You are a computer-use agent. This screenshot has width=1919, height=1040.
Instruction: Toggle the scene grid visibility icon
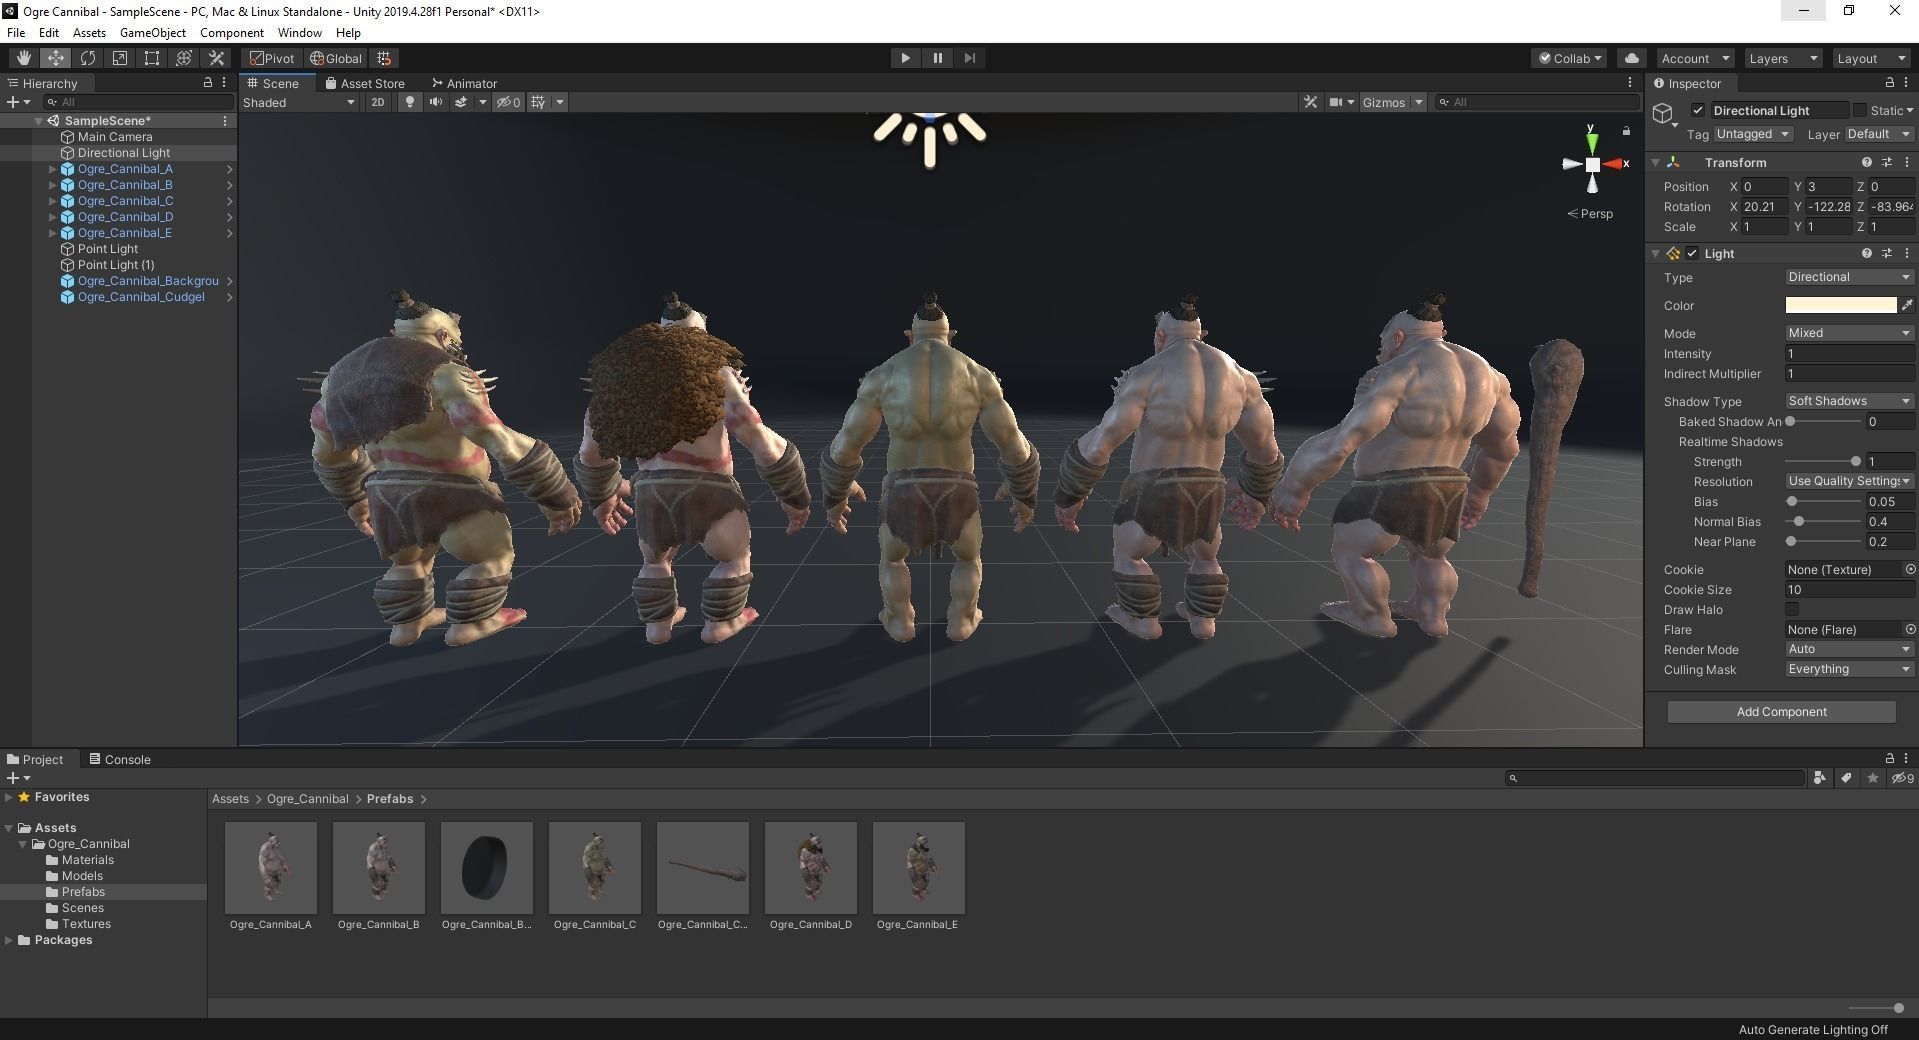pyautogui.click(x=538, y=102)
